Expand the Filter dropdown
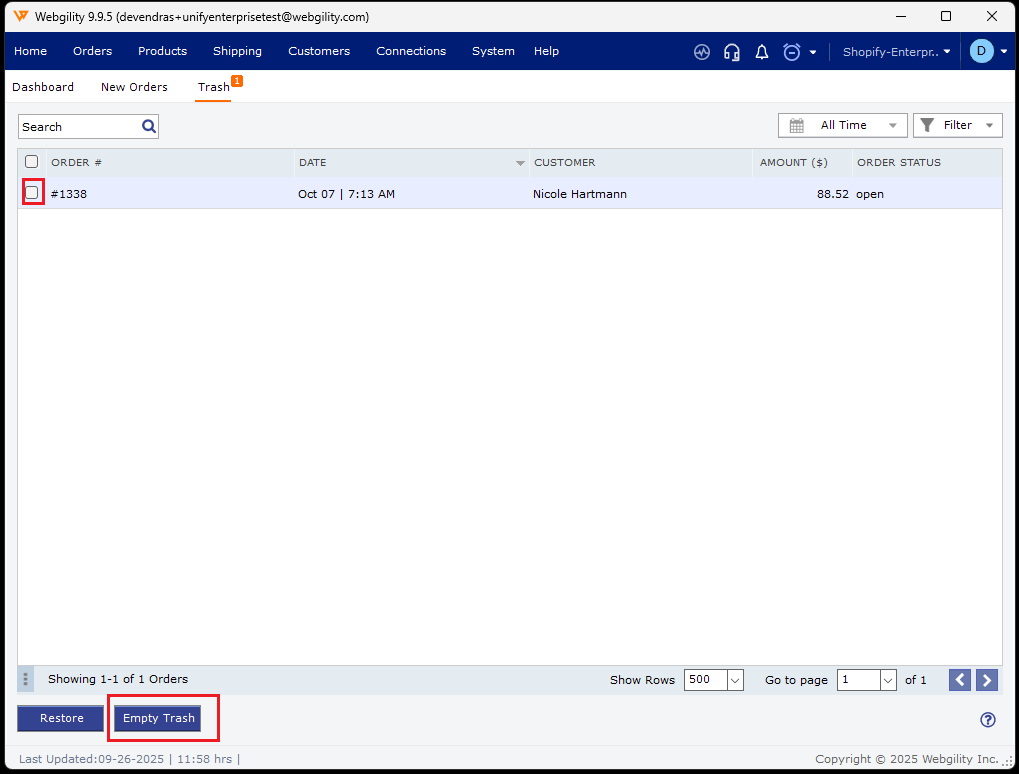The height and width of the screenshot is (774, 1019). (957, 125)
